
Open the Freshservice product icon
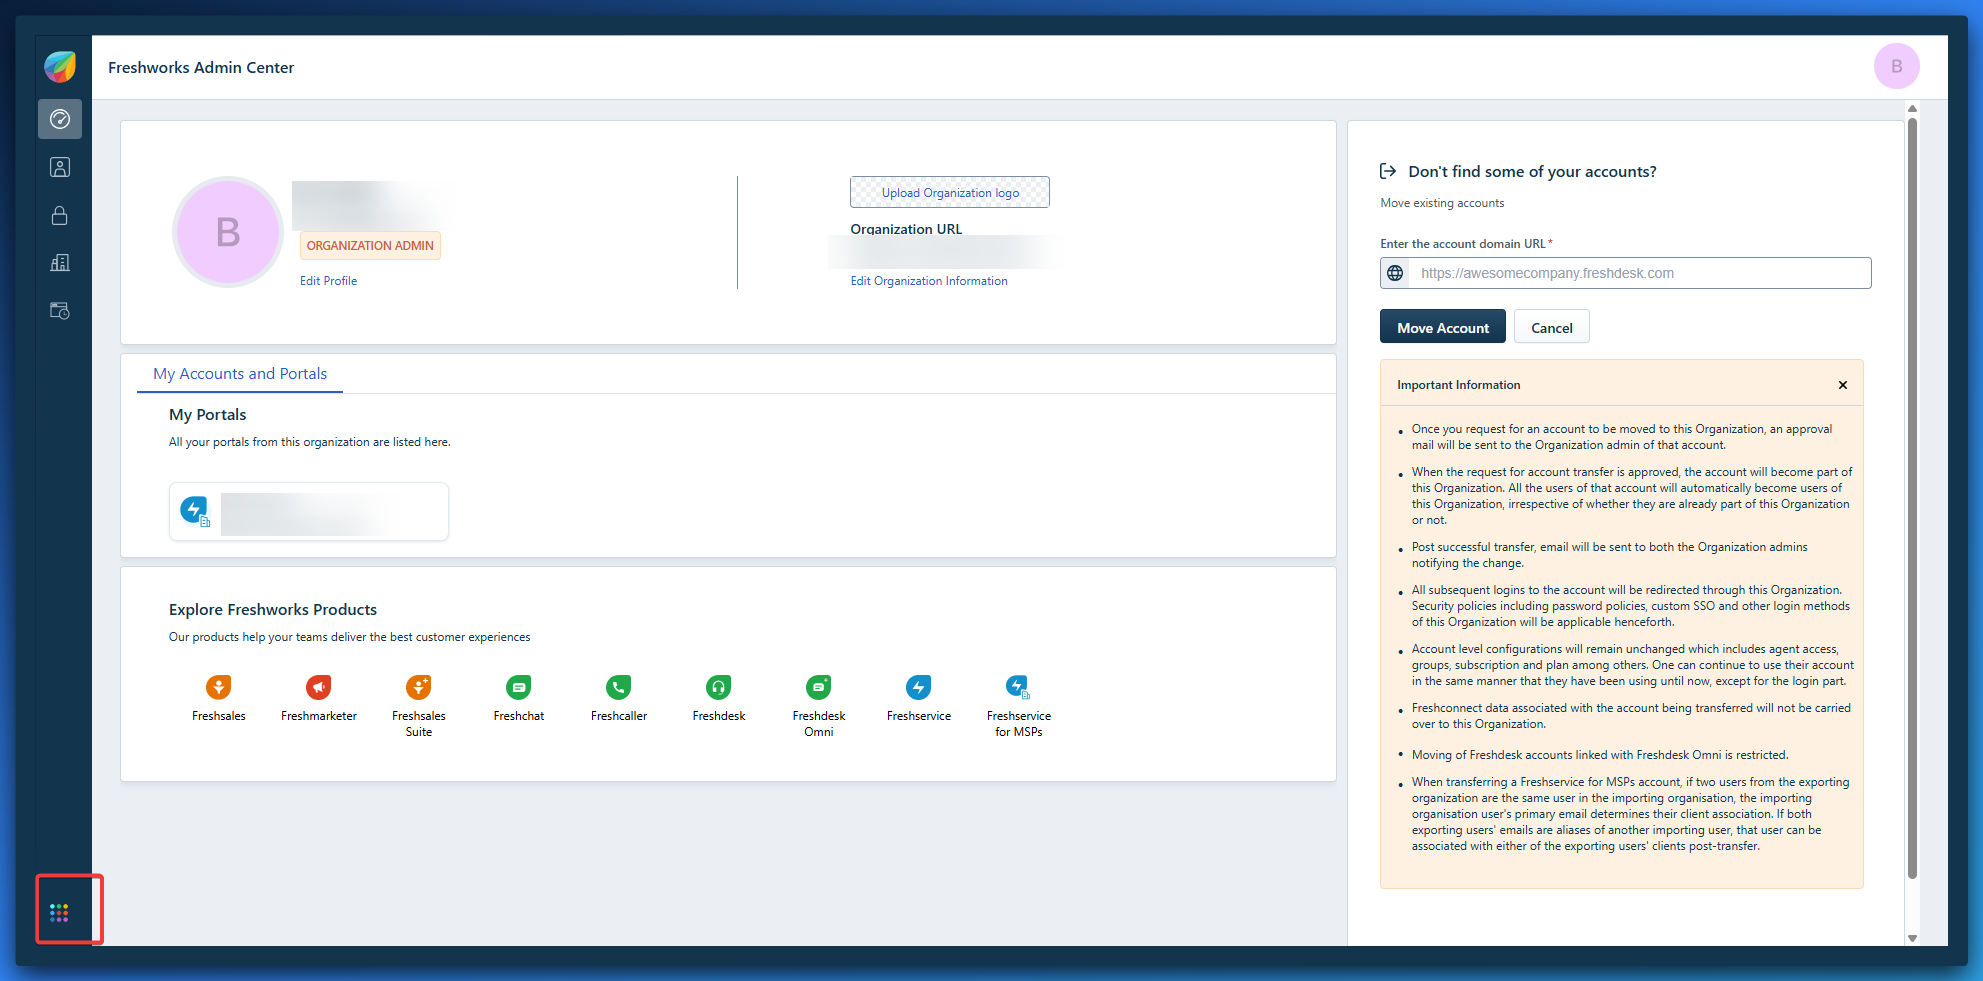[x=918, y=687]
